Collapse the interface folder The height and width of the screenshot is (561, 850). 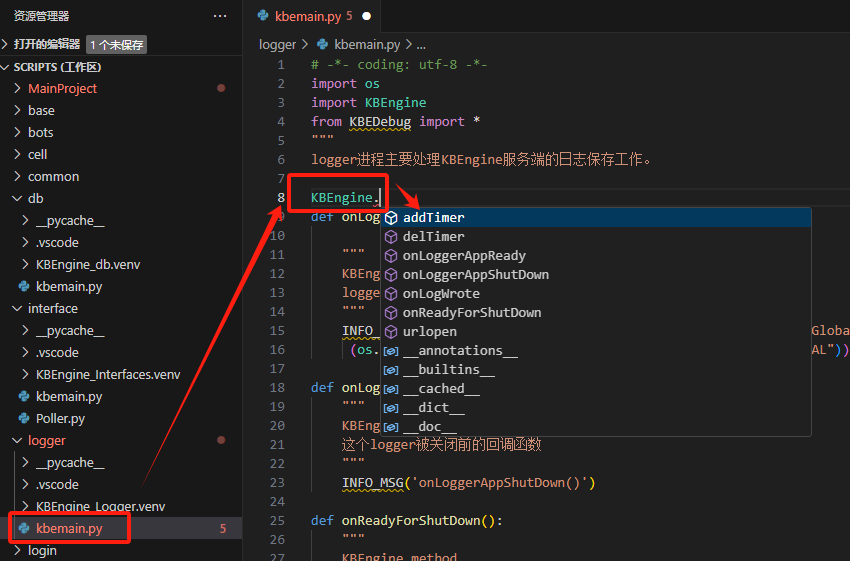(x=17, y=308)
